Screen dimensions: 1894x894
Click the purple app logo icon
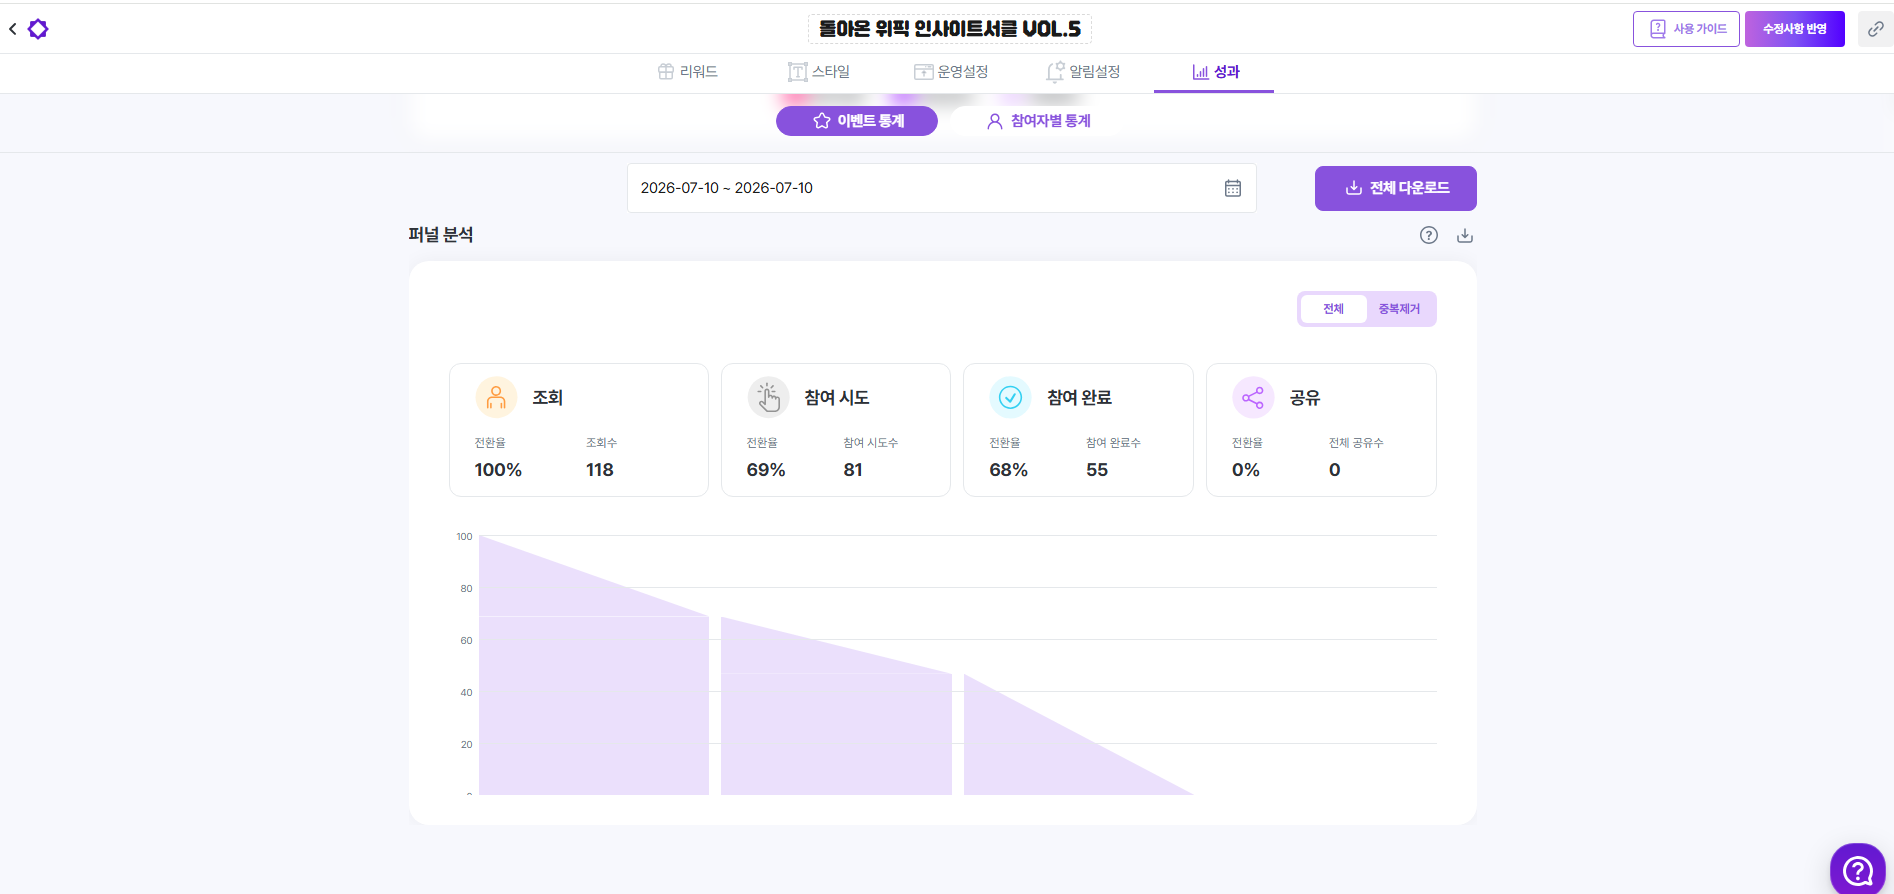(x=38, y=29)
